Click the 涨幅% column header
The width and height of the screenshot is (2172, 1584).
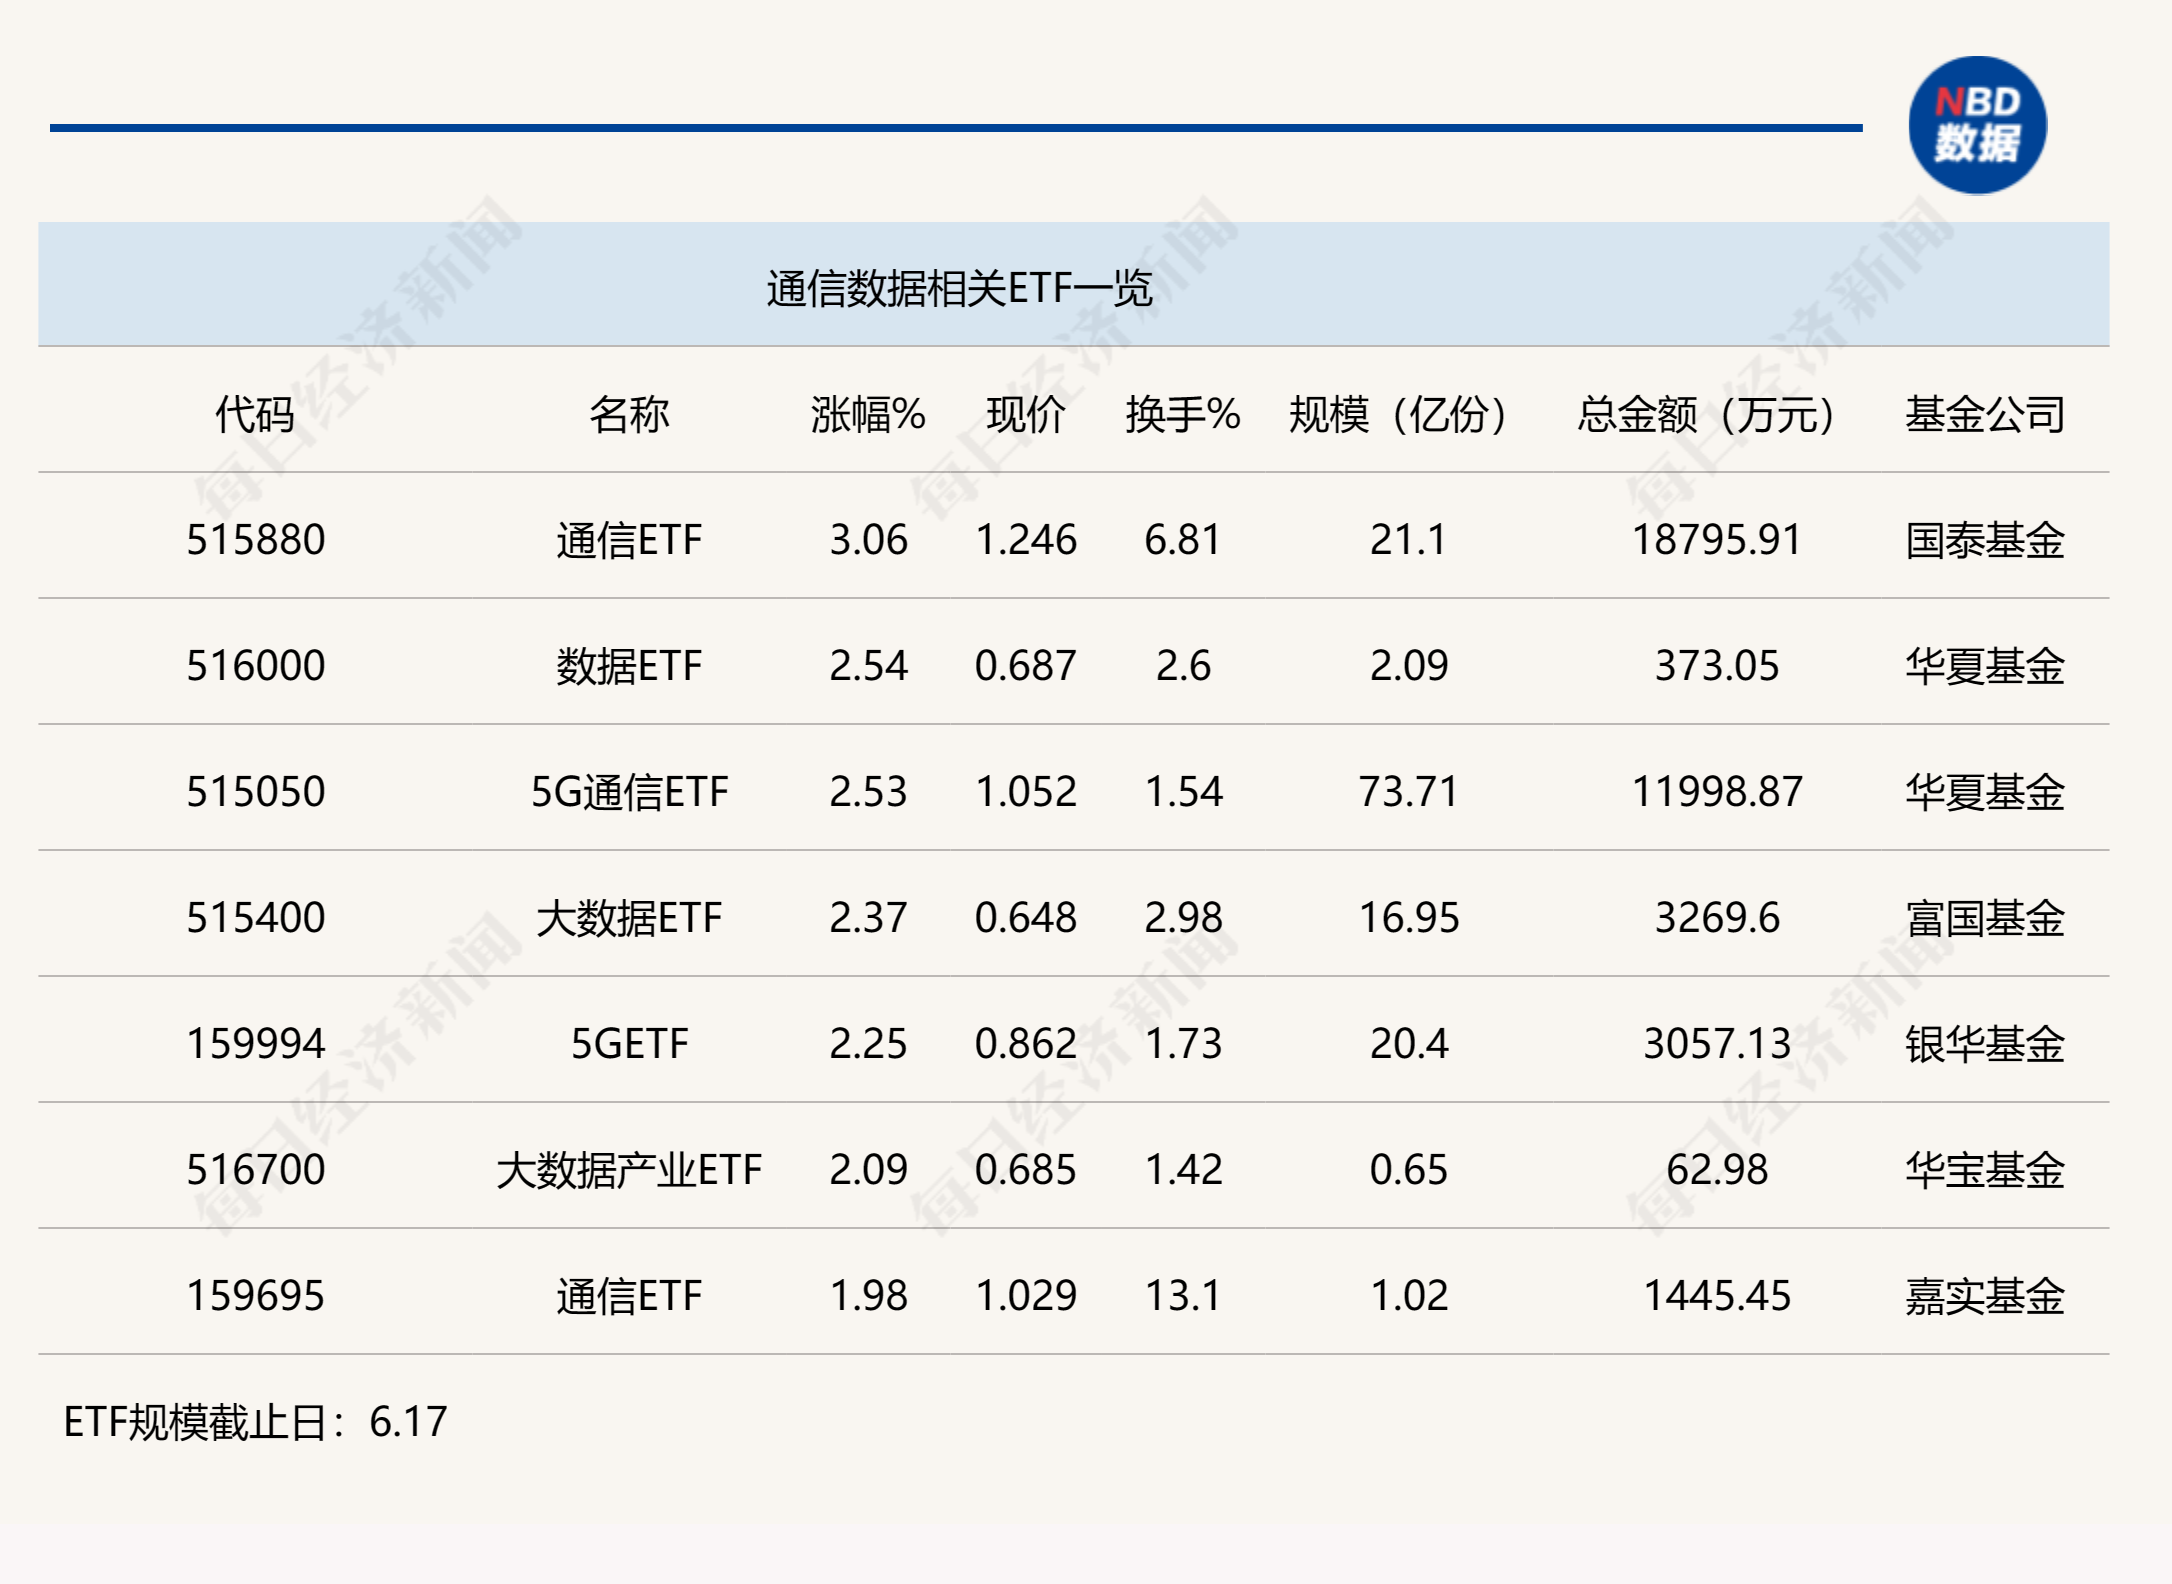[867, 414]
